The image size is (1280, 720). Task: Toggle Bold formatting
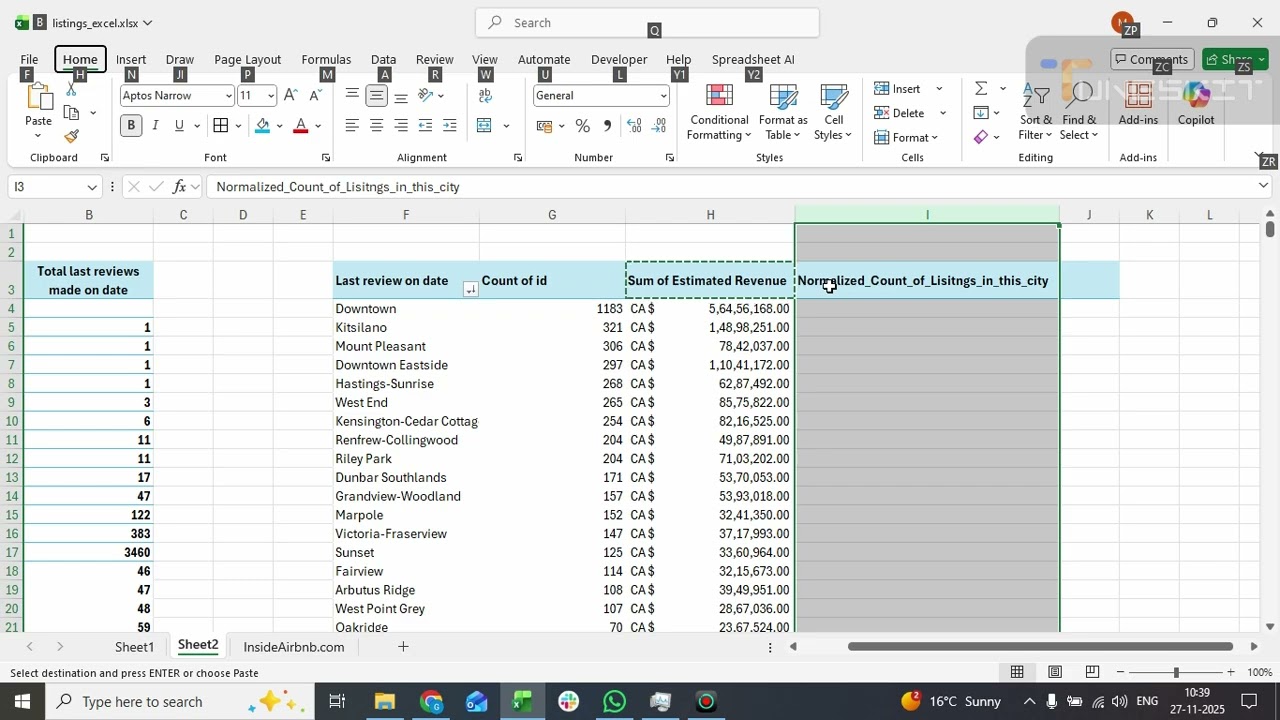131,126
